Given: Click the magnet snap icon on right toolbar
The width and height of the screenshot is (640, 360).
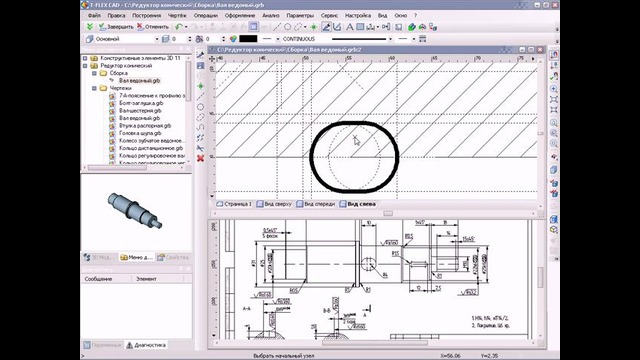Looking at the screenshot, I should pos(554,54).
